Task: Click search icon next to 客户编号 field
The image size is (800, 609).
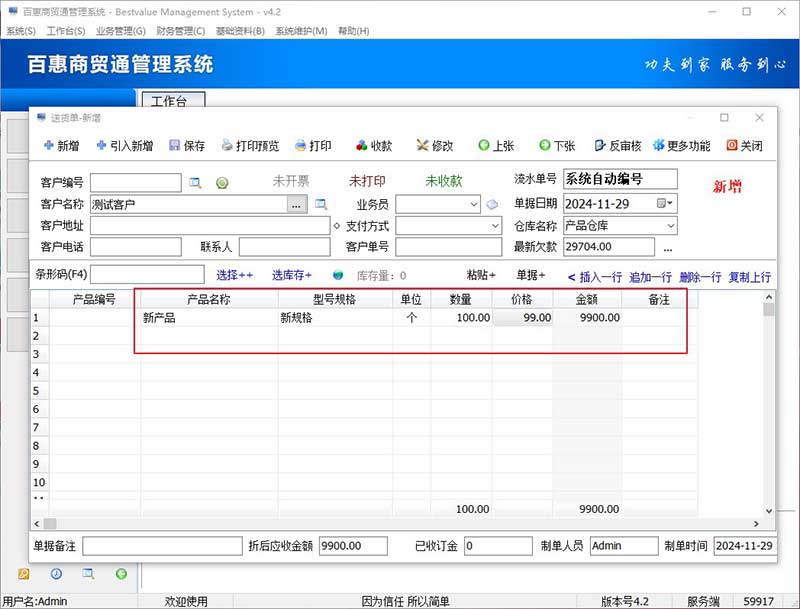Action: [195, 183]
